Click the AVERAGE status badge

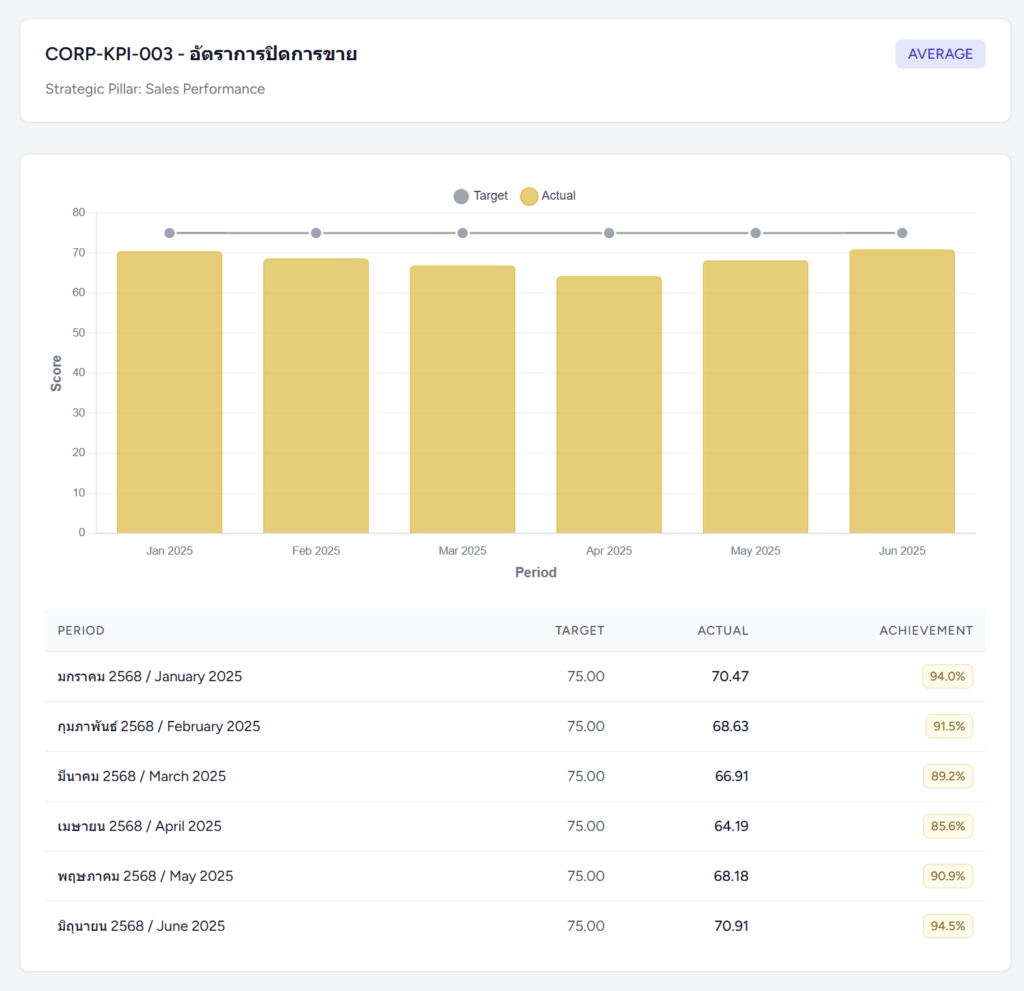coord(939,54)
